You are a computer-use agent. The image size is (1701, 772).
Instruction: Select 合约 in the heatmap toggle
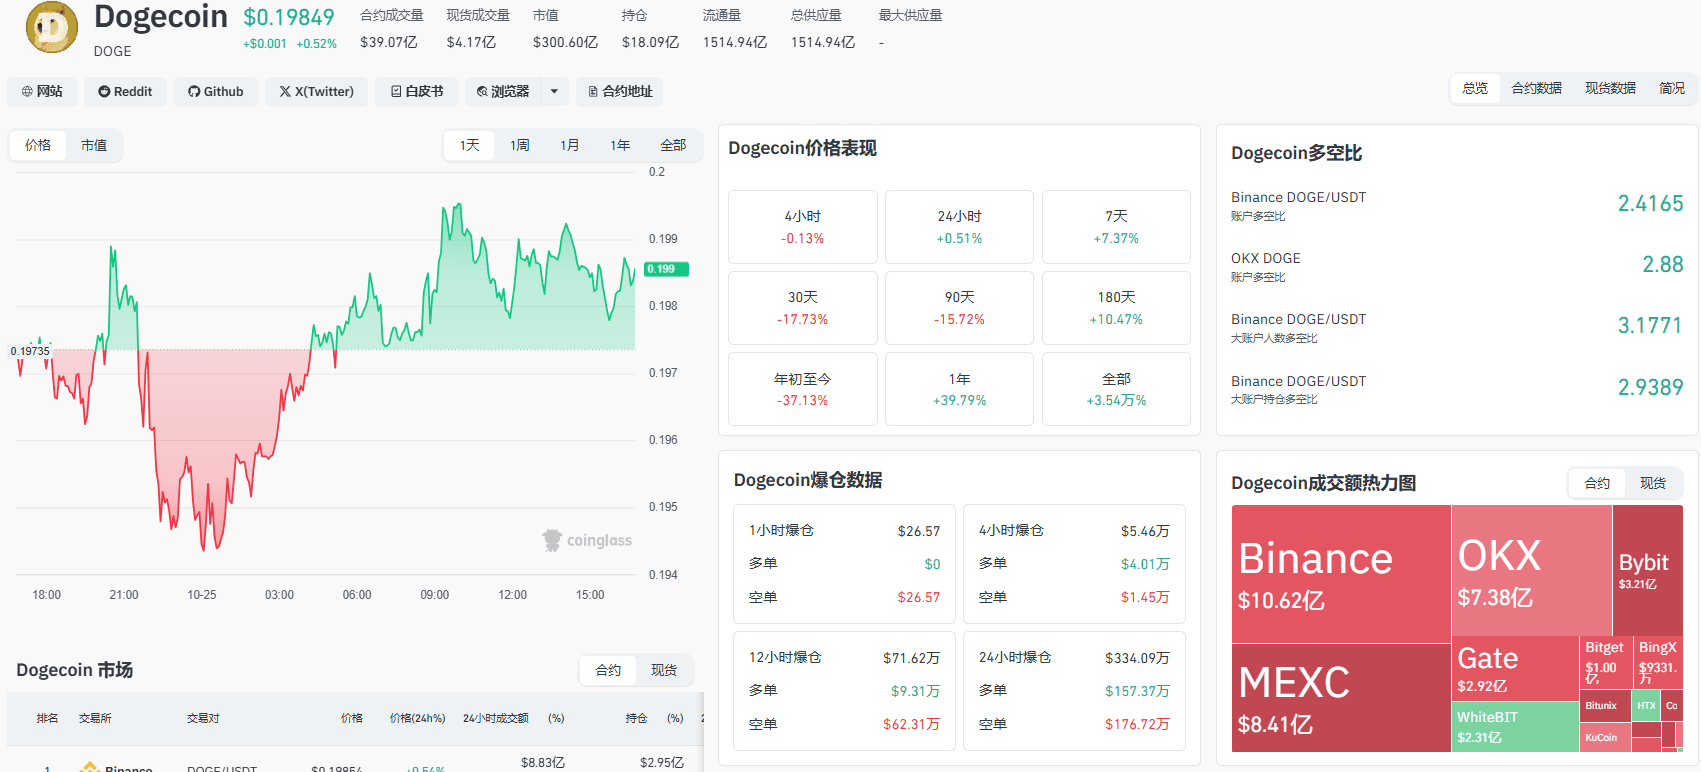click(1597, 483)
